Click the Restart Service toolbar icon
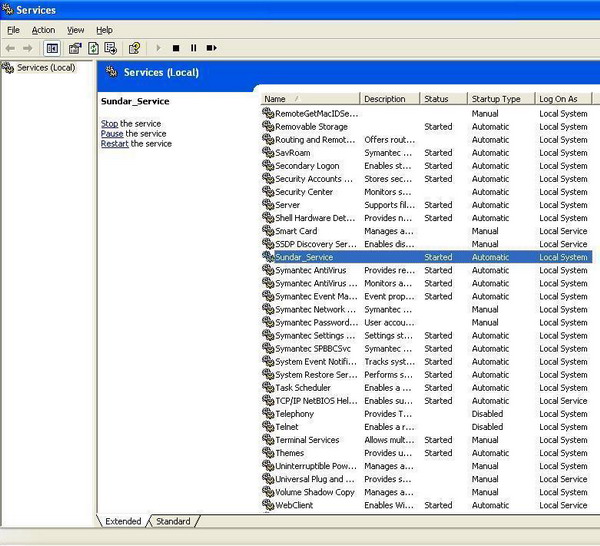This screenshot has height=546, width=600. click(212, 48)
